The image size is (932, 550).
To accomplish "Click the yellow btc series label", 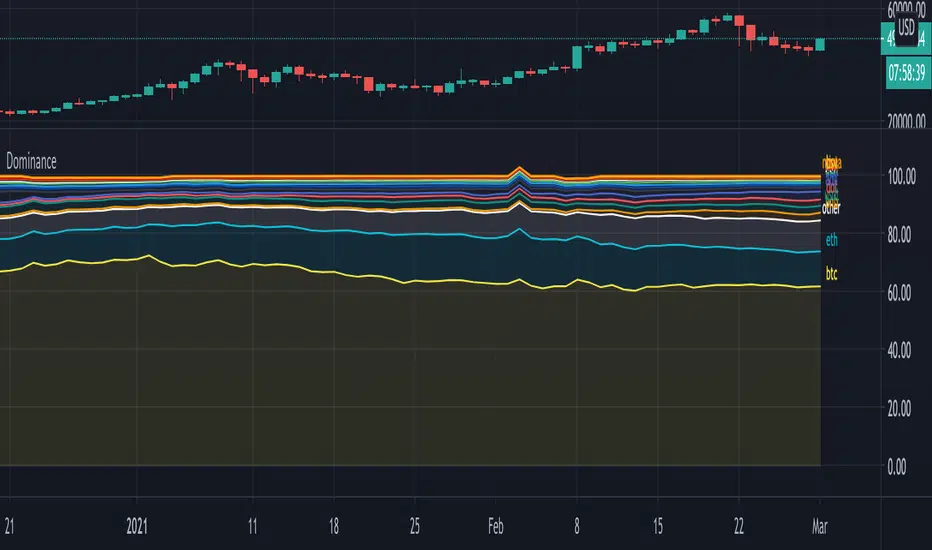I will 832,274.
